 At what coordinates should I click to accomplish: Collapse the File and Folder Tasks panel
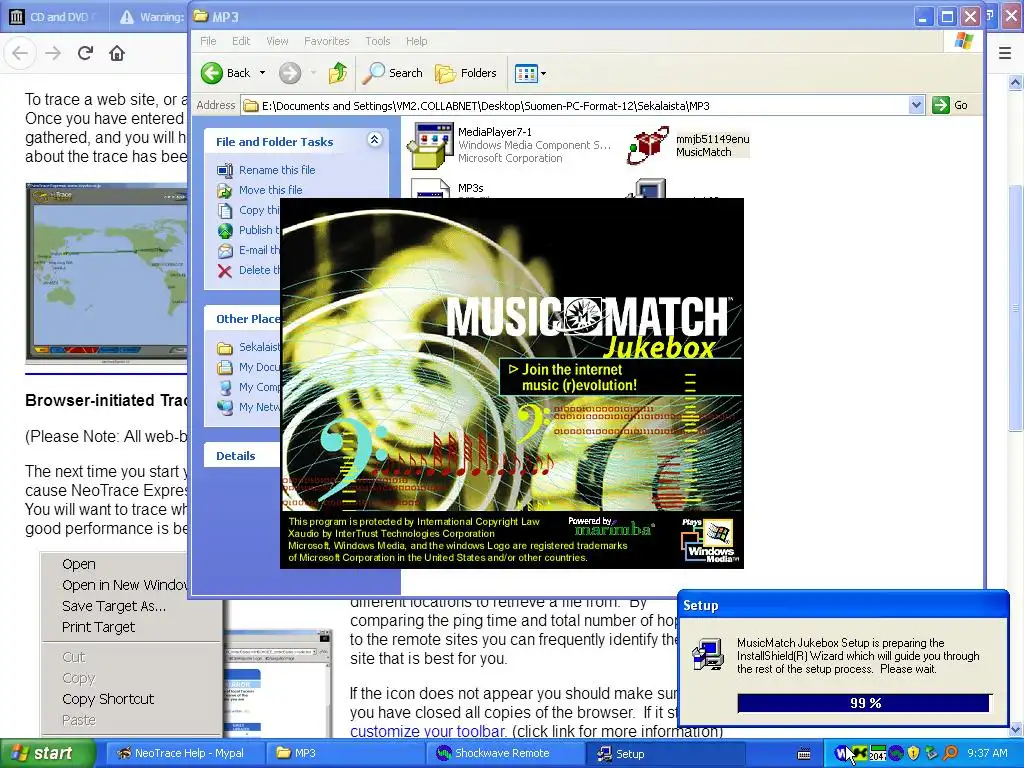[x=374, y=140]
